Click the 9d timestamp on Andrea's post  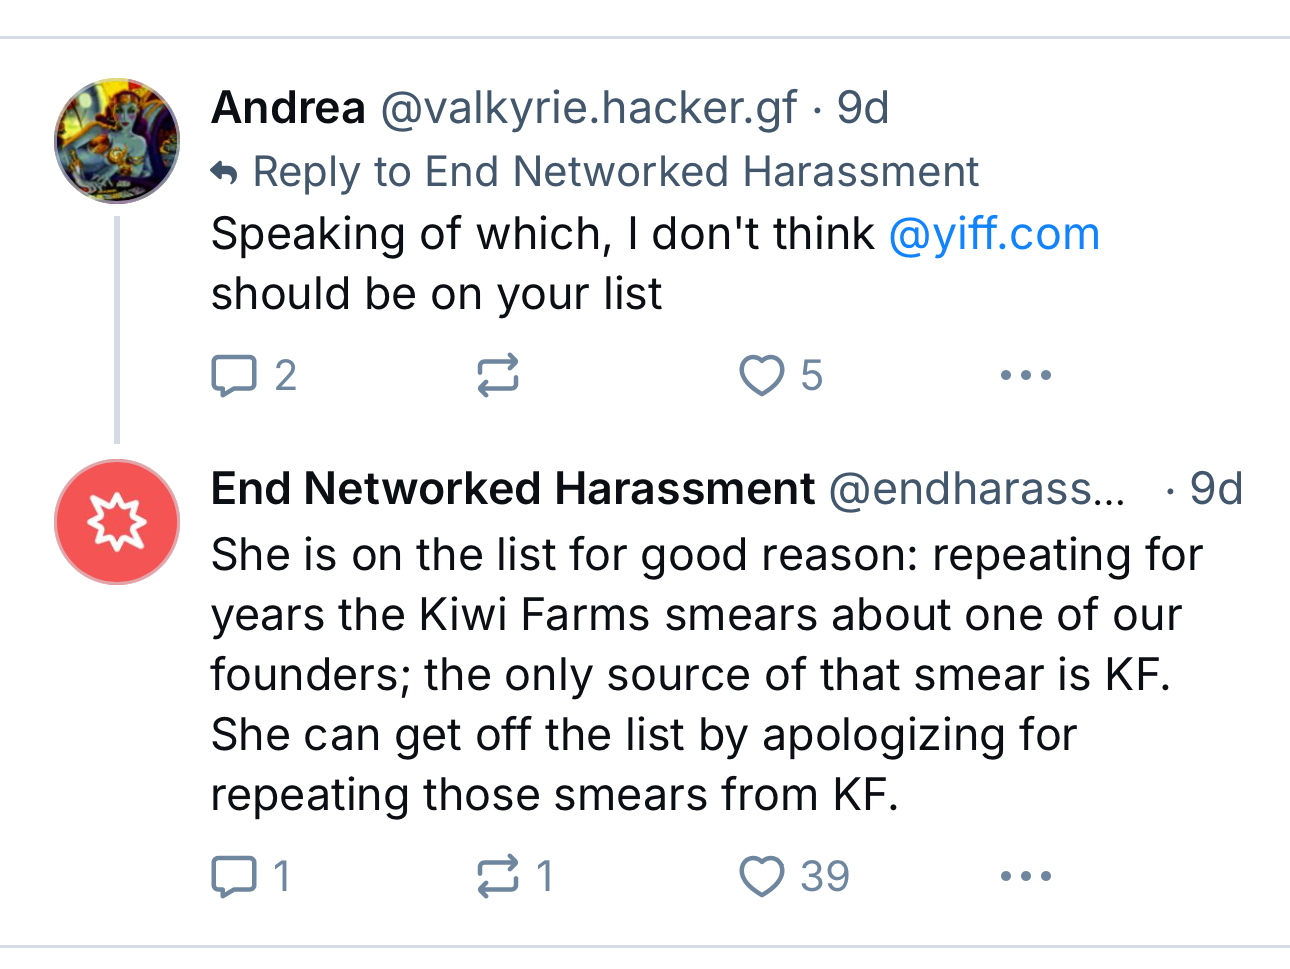pyautogui.click(x=863, y=108)
